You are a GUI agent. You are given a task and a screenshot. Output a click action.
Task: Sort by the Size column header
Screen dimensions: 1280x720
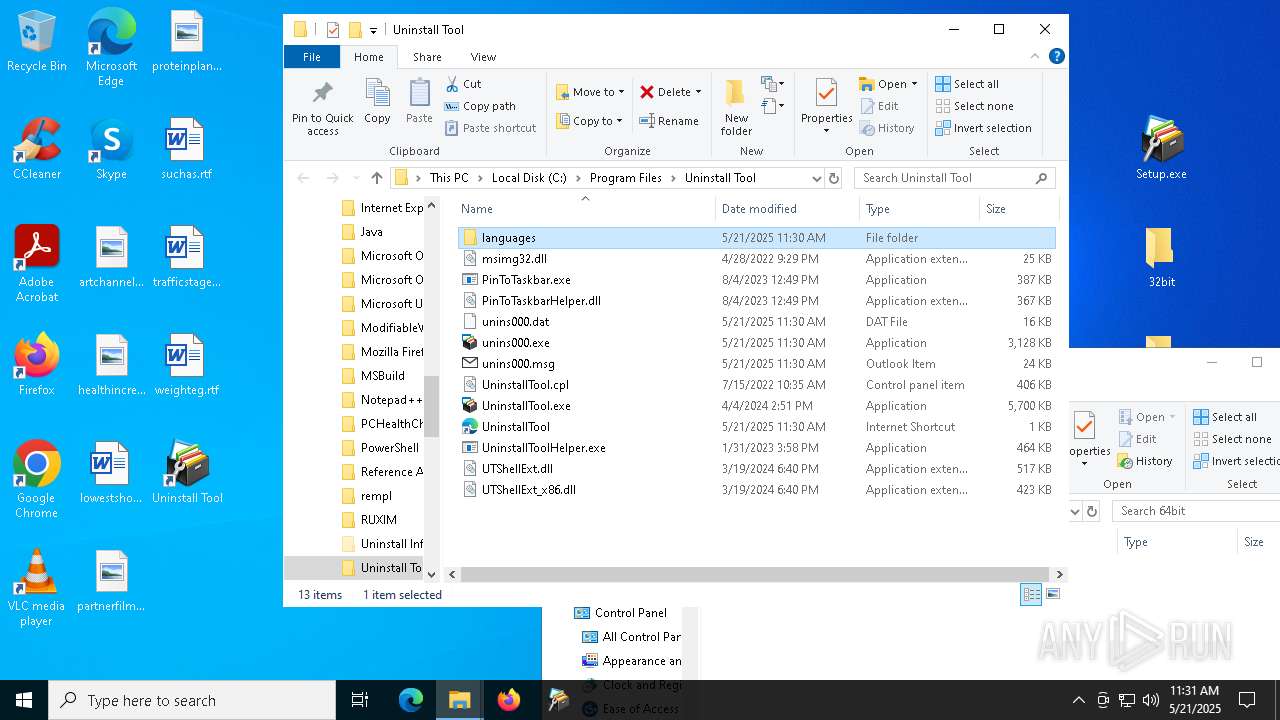[x=1017, y=209]
